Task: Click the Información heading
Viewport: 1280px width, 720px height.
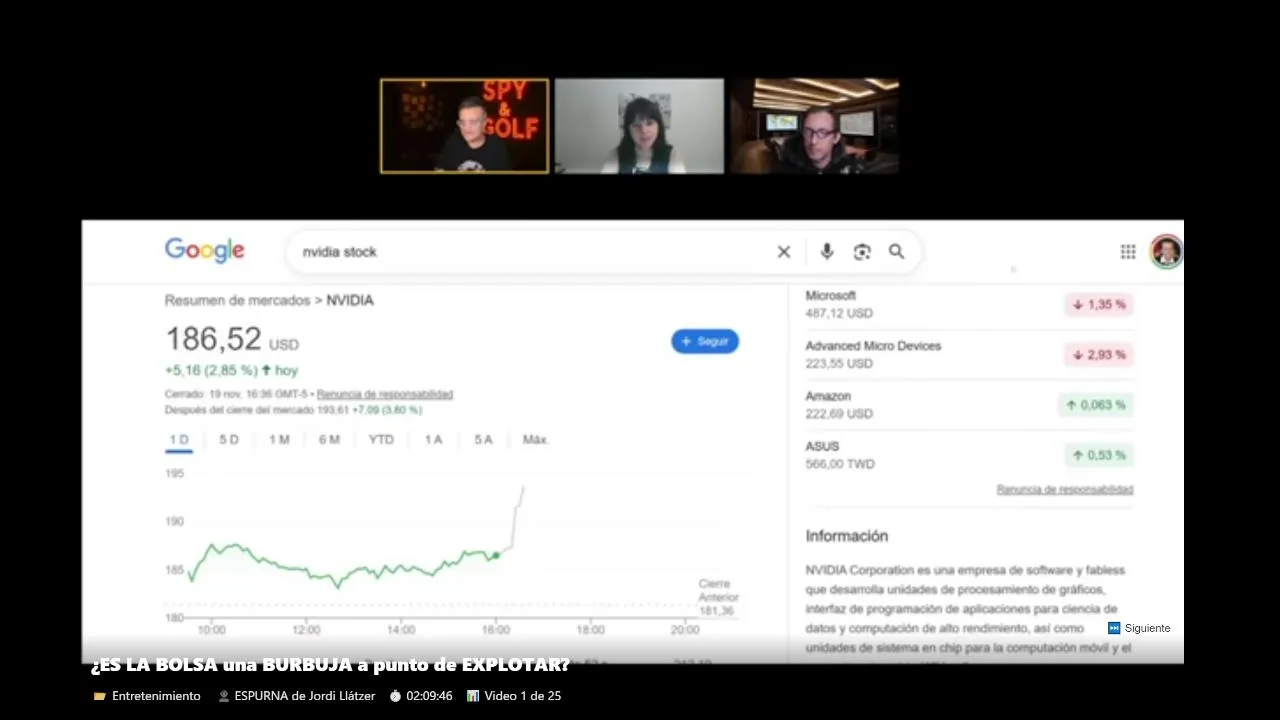Action: 847,536
